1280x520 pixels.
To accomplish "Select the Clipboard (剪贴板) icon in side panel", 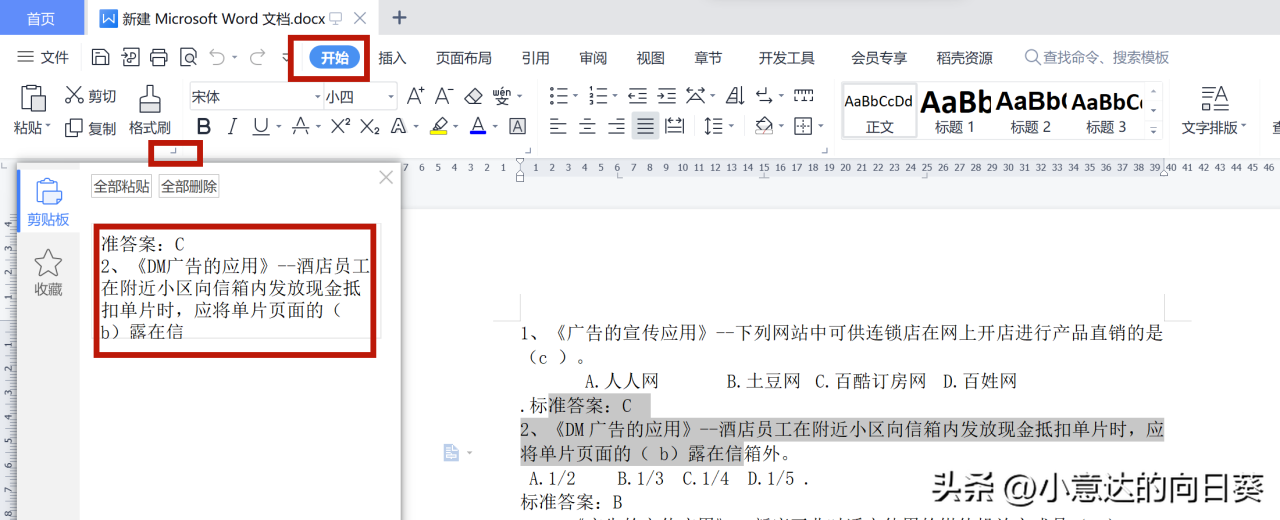I will [48, 202].
